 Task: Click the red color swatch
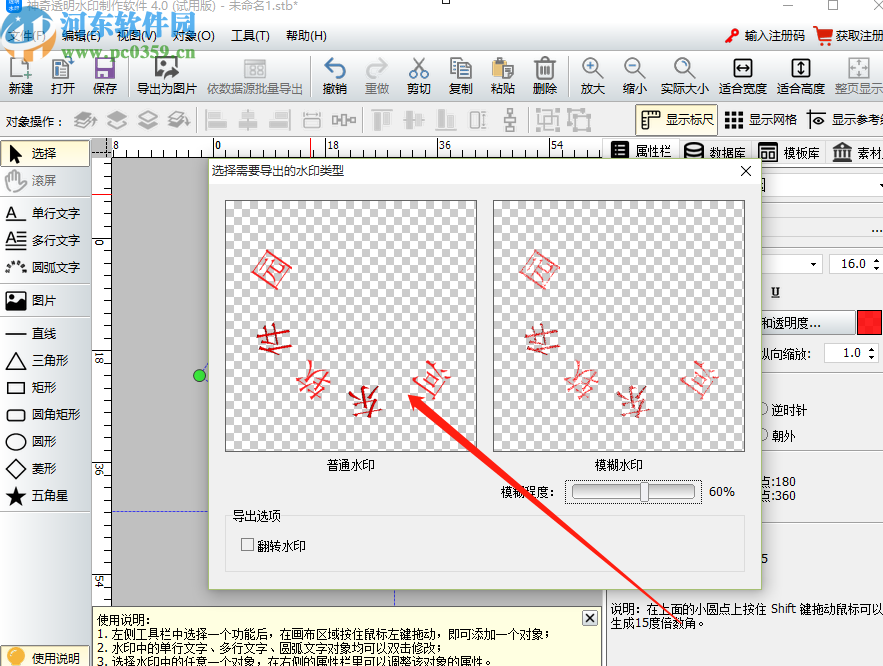click(x=869, y=323)
